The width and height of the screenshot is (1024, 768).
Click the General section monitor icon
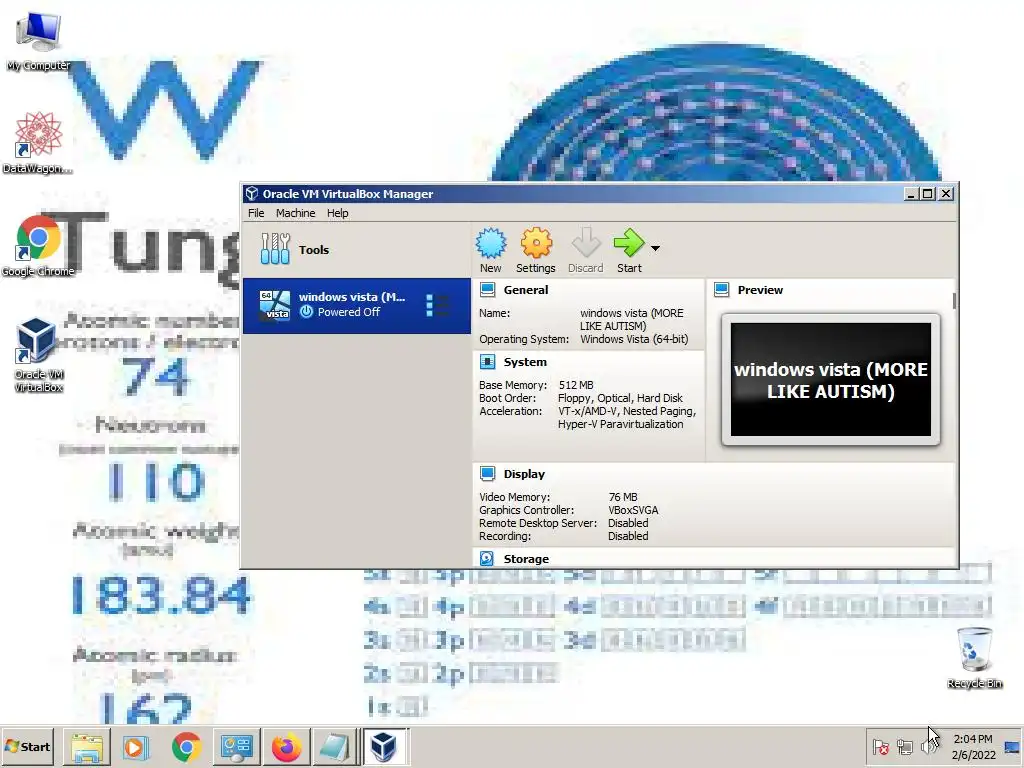coord(487,290)
